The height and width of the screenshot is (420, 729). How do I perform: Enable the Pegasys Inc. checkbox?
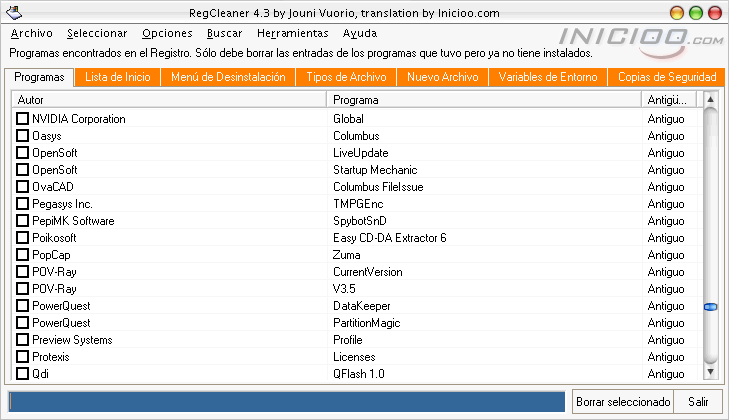coord(22,203)
